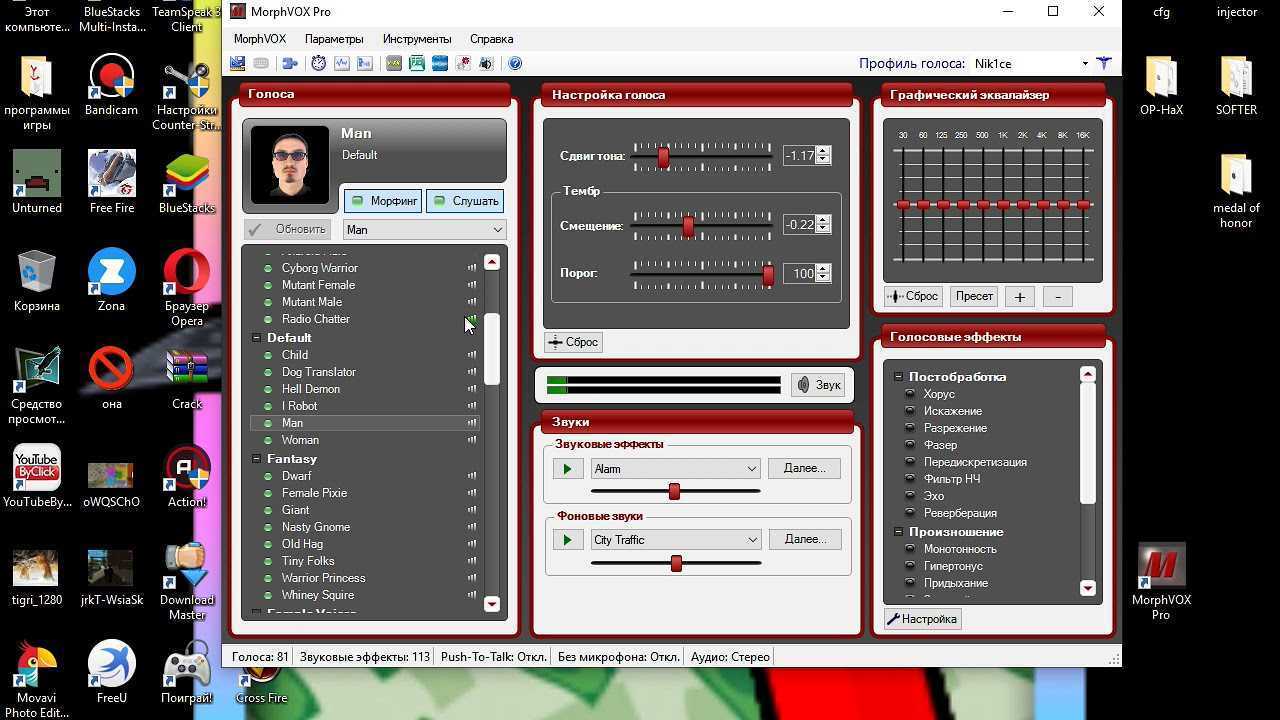This screenshot has width=1280, height=720.
Task: Click the green panel toolbar icon
Action: click(x=417, y=63)
